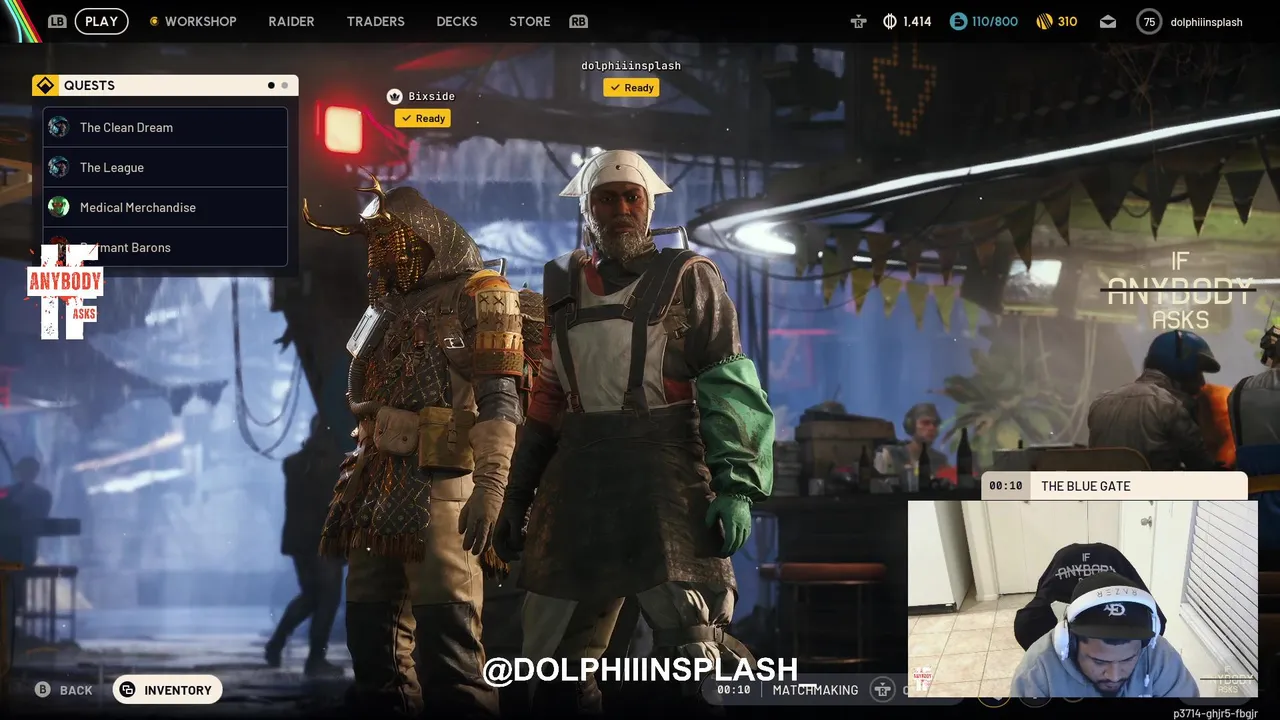The image size is (1280, 720).
Task: Click the 310 currency balance
Action: [1067, 21]
